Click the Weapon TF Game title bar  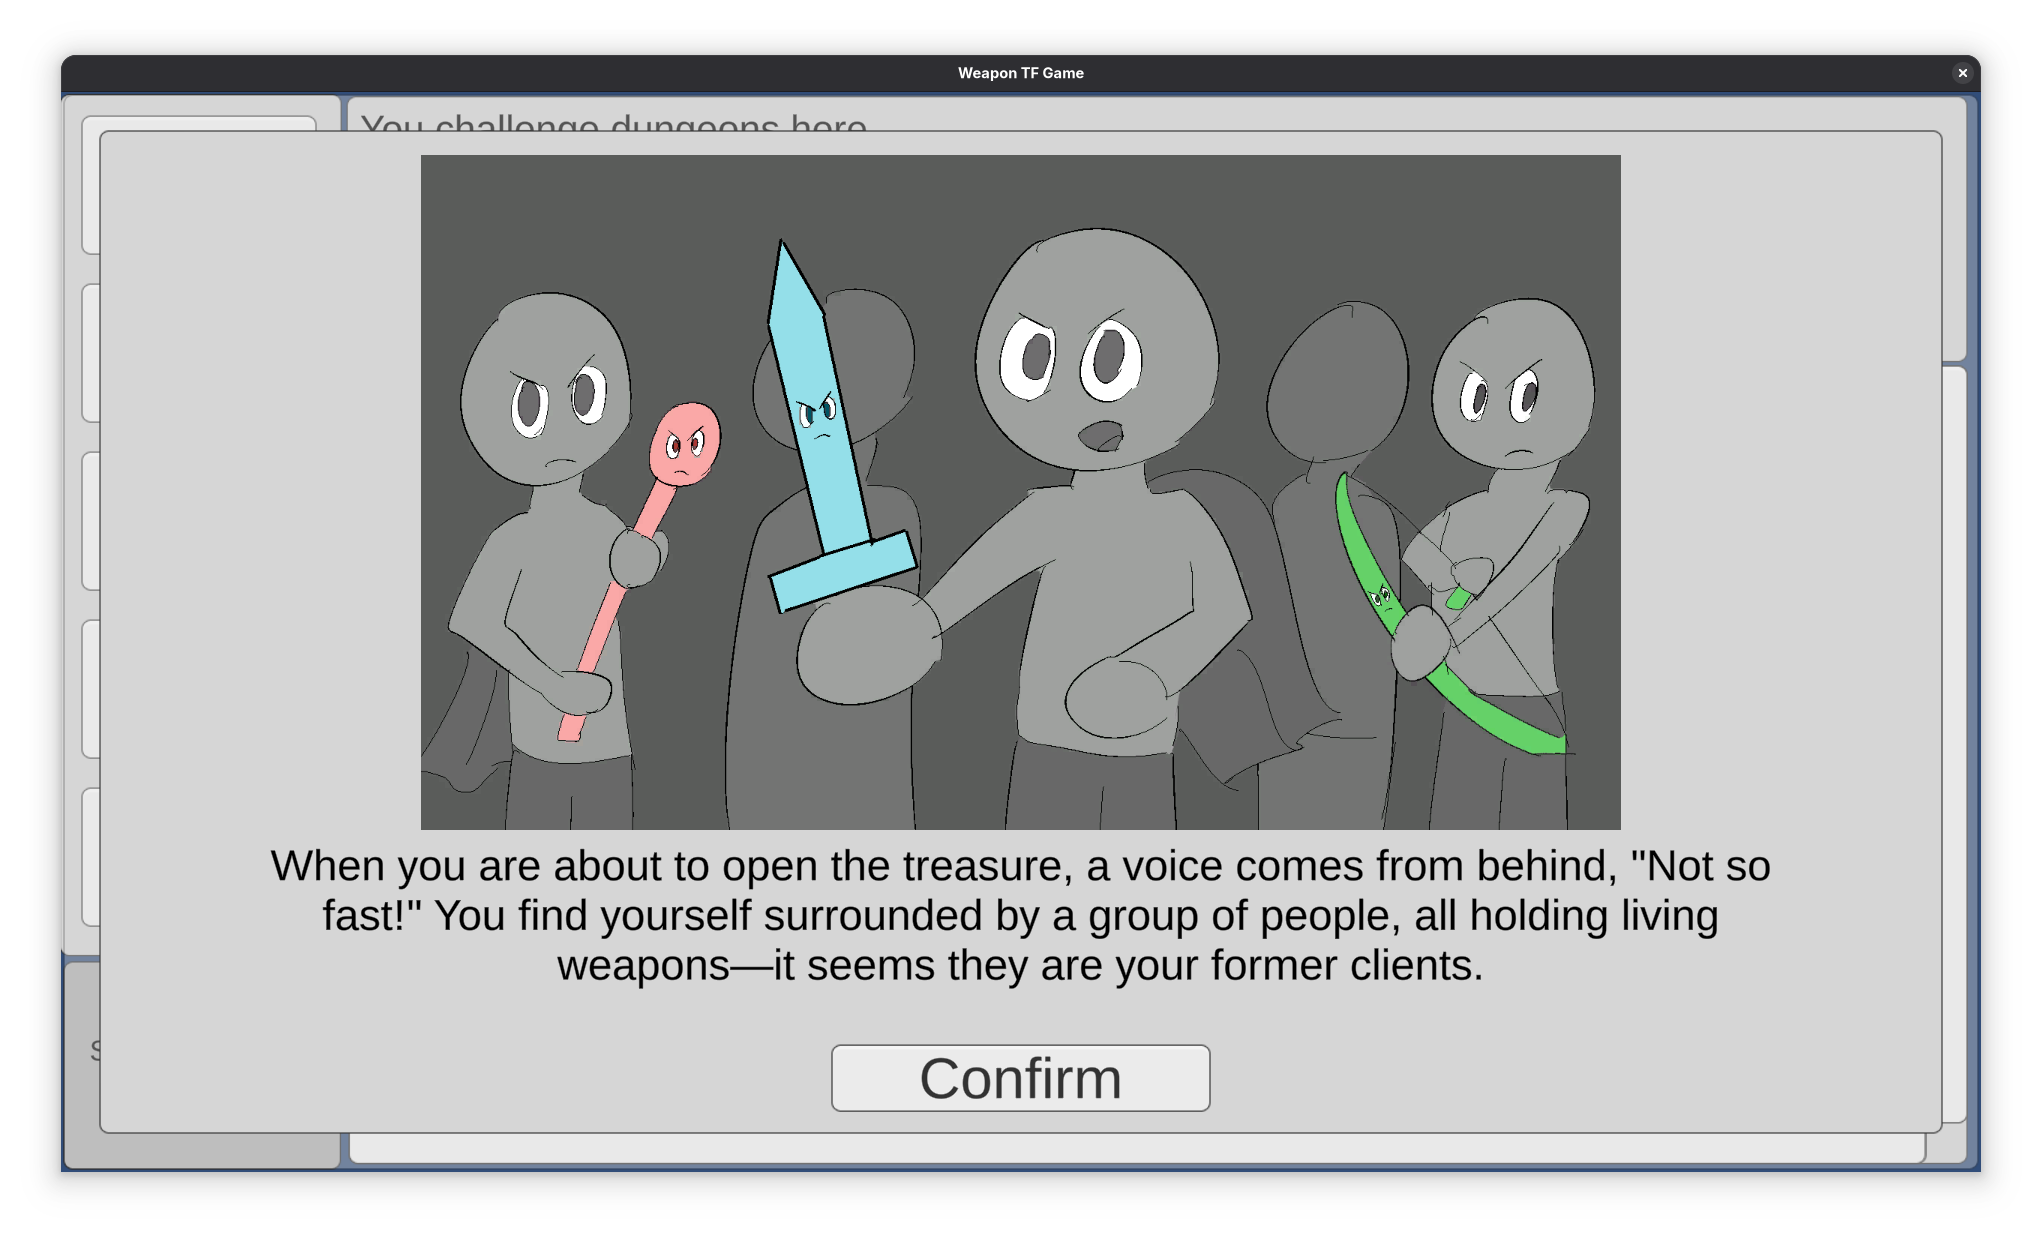click(1020, 73)
